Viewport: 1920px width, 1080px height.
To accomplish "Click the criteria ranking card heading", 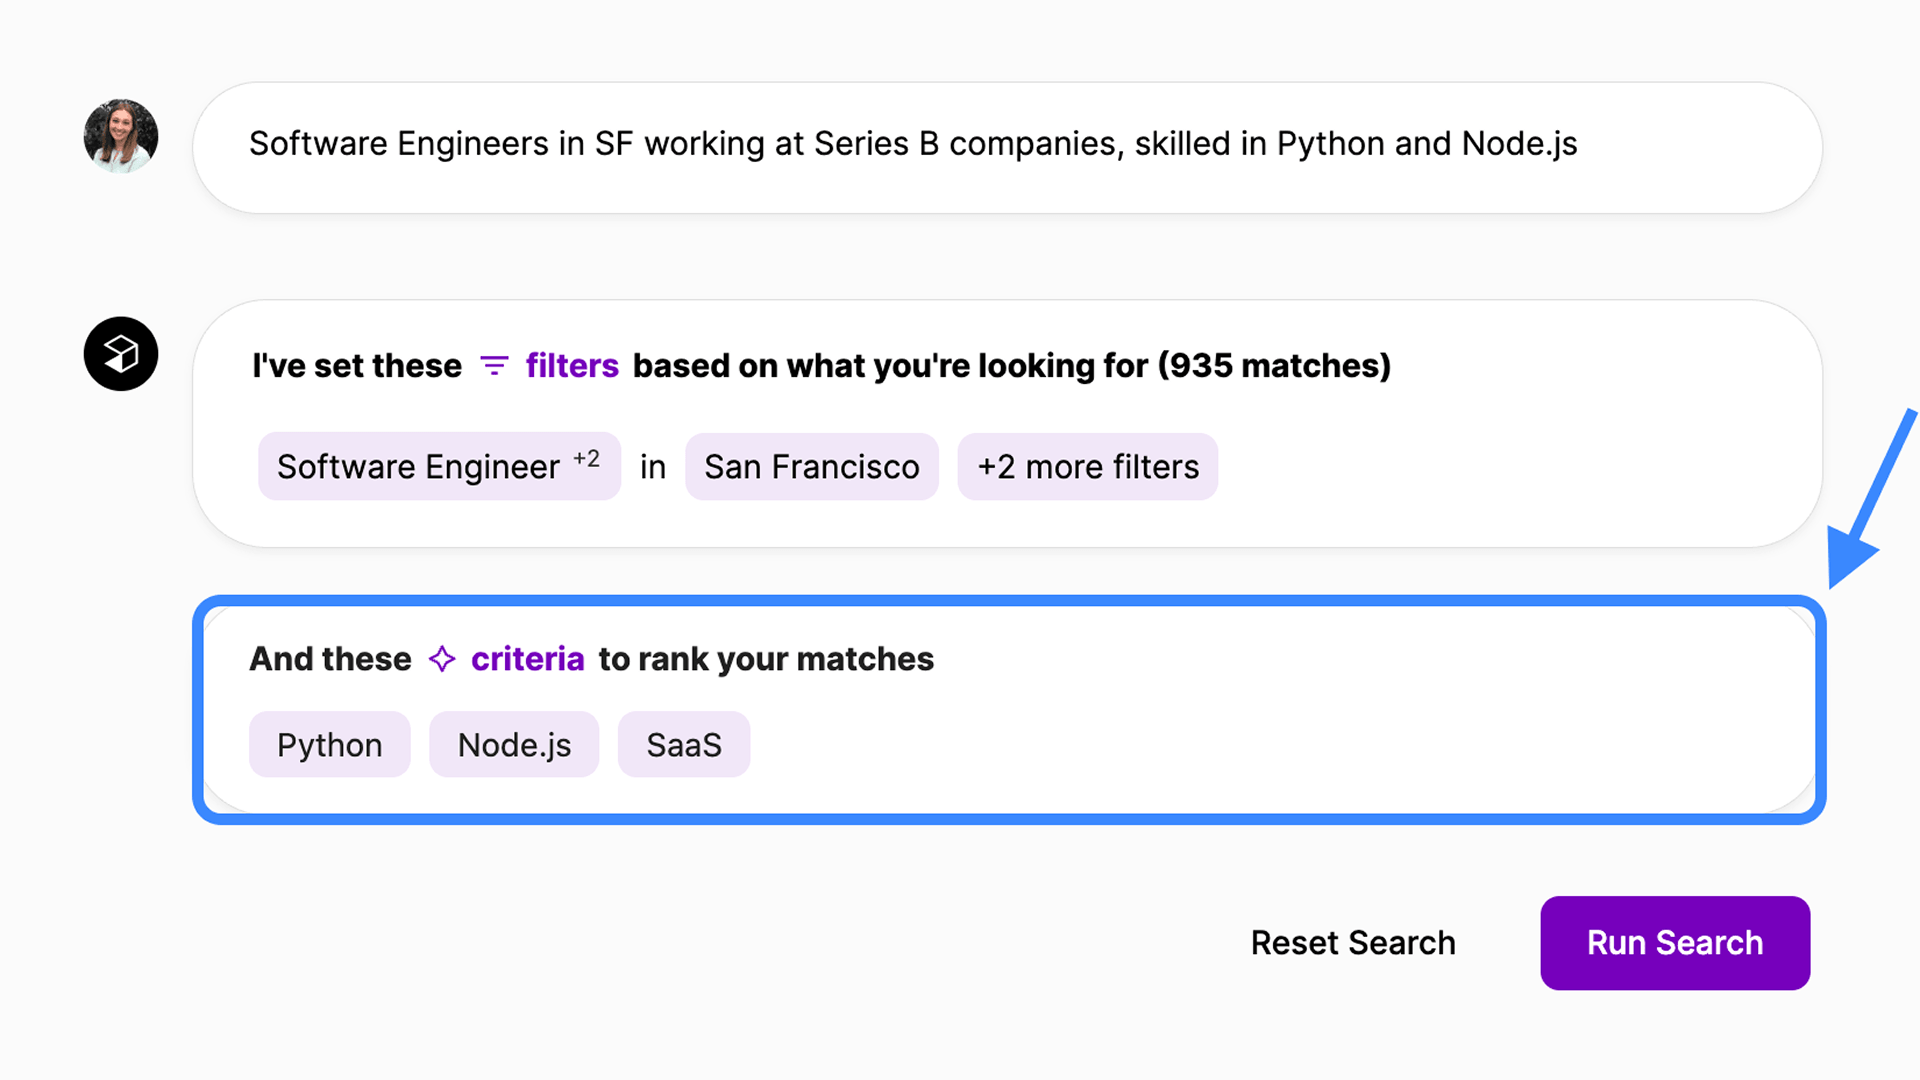I will pyautogui.click(x=590, y=659).
